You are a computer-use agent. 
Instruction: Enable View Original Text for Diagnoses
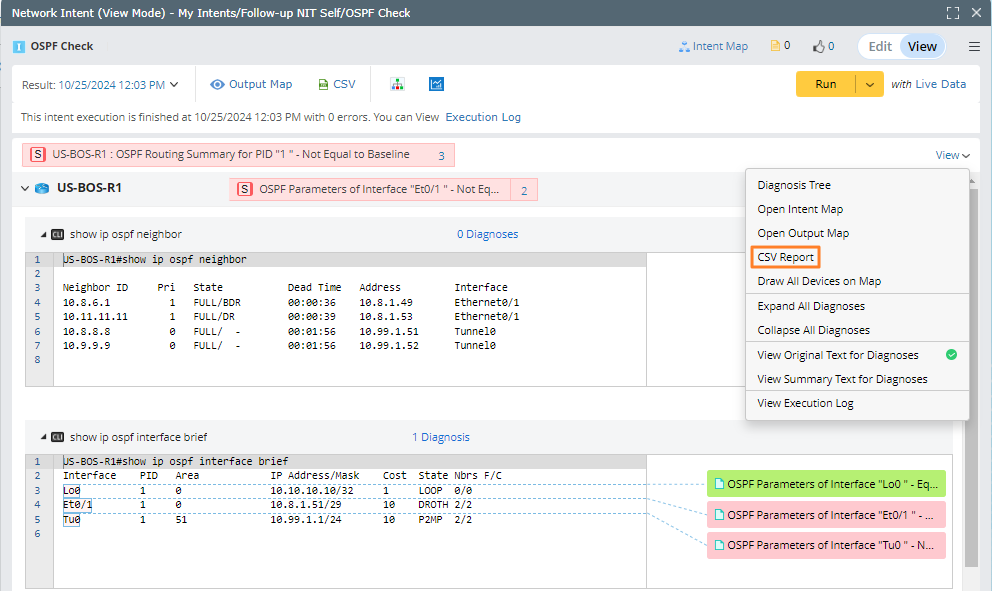point(838,355)
